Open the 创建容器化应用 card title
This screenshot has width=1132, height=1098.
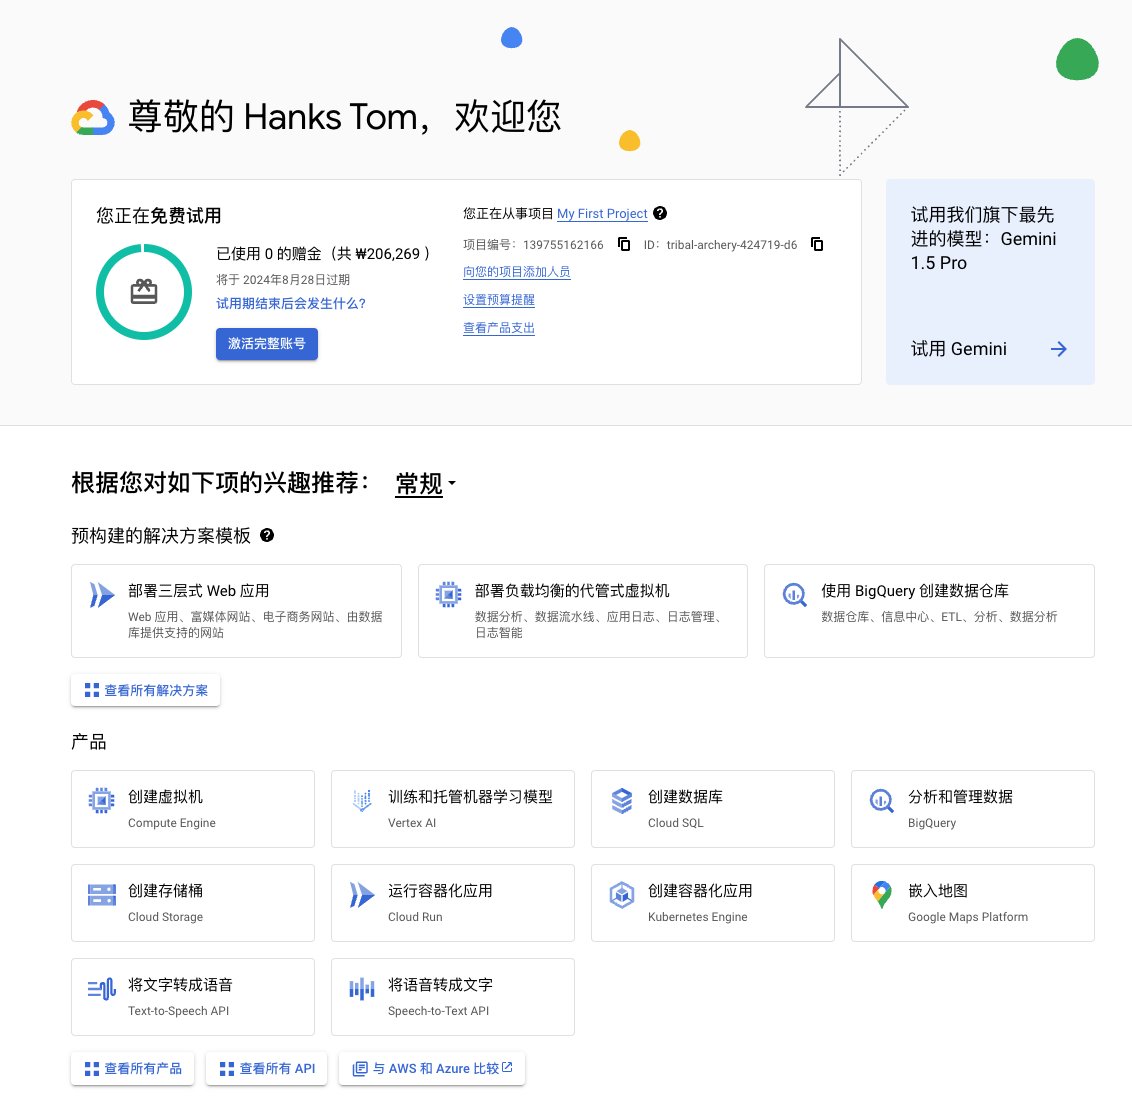700,890
